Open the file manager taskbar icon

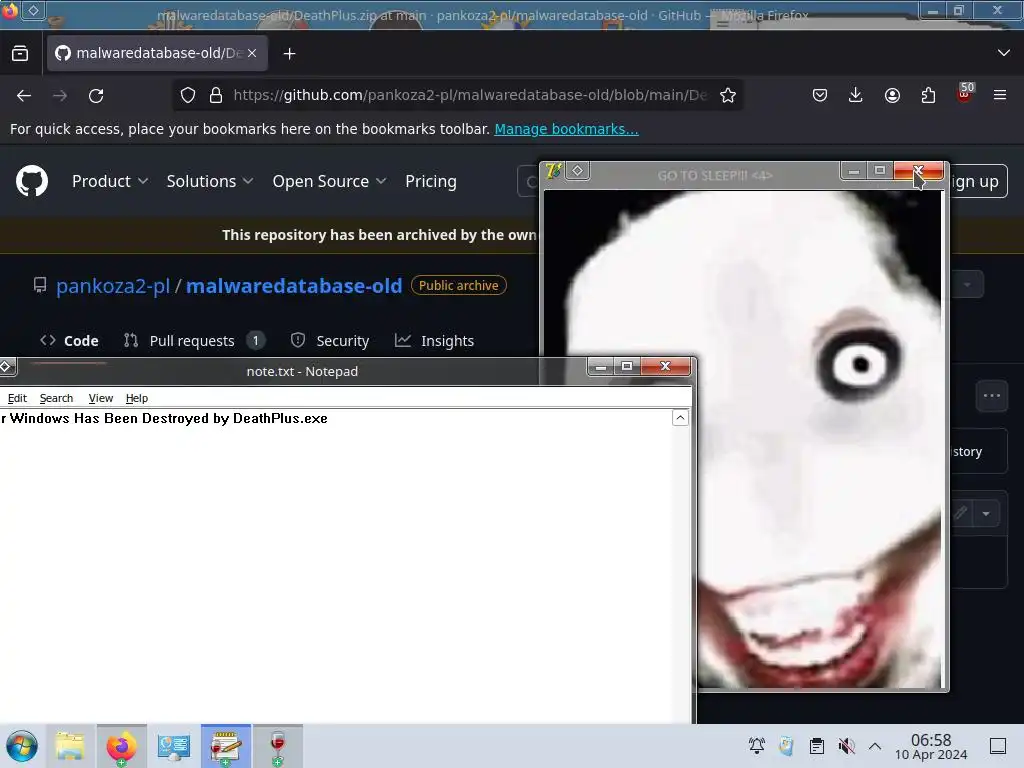[70, 746]
